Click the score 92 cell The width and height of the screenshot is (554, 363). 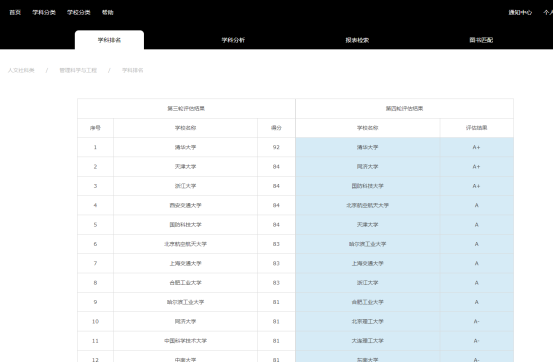pos(276,147)
